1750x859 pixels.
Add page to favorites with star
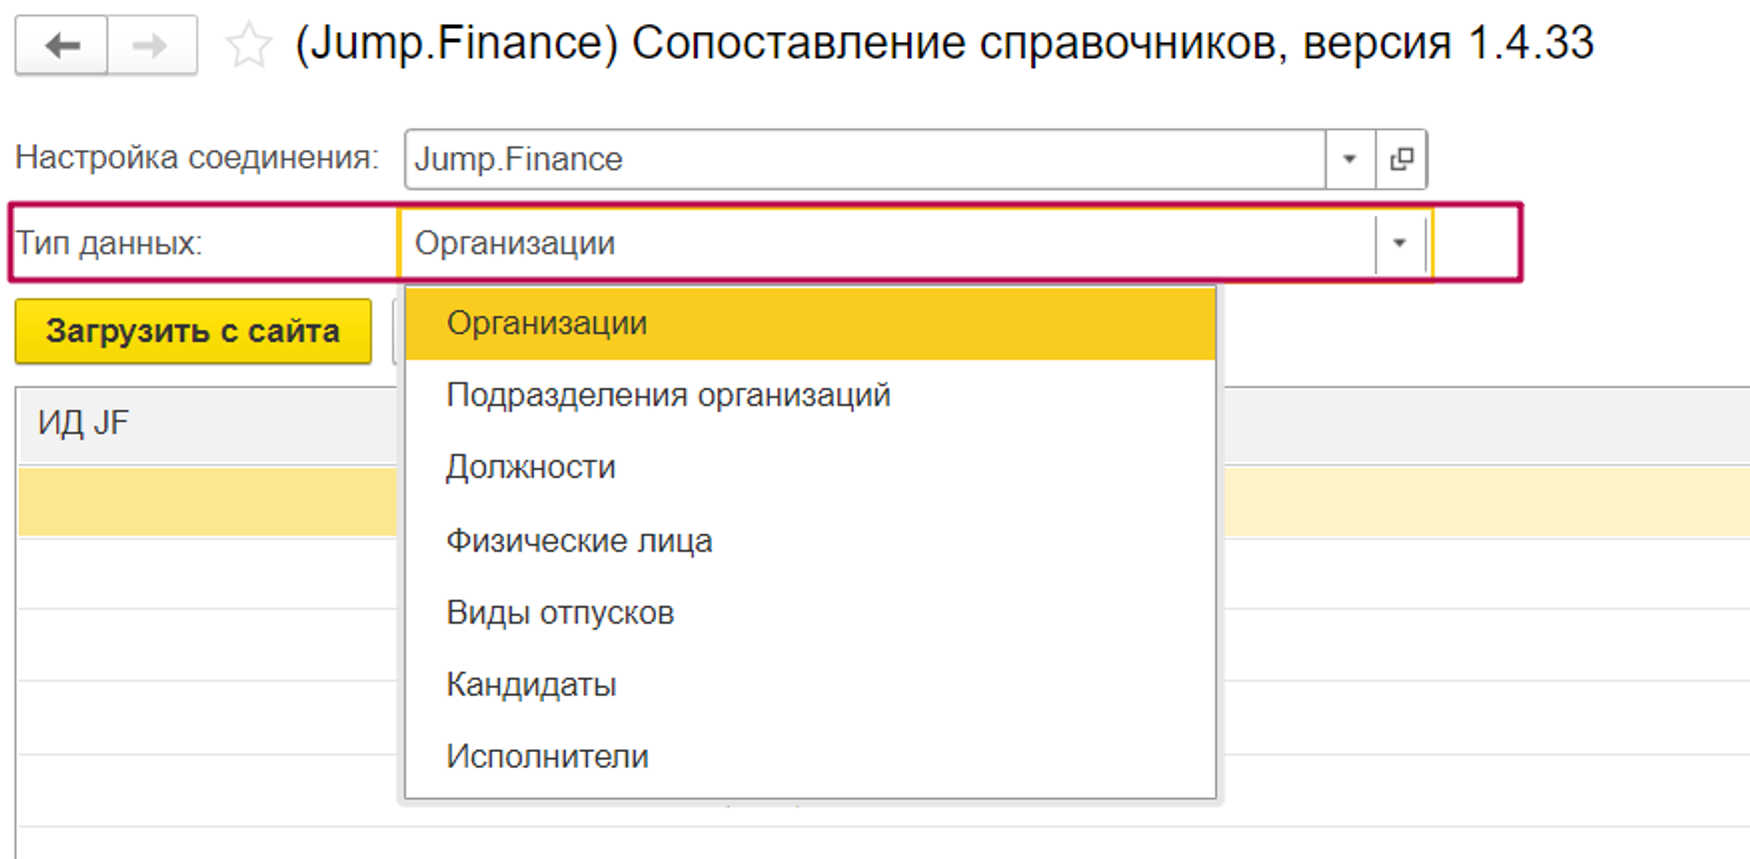[248, 46]
